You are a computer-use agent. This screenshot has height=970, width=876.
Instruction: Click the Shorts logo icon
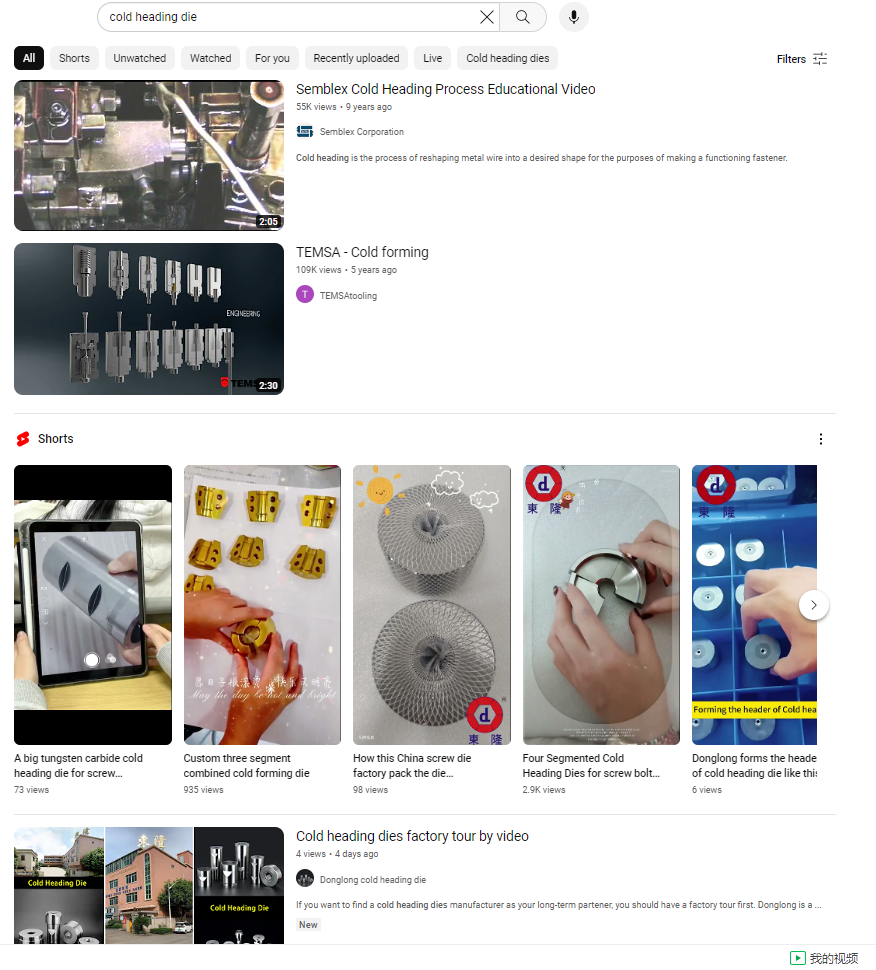[23, 439]
